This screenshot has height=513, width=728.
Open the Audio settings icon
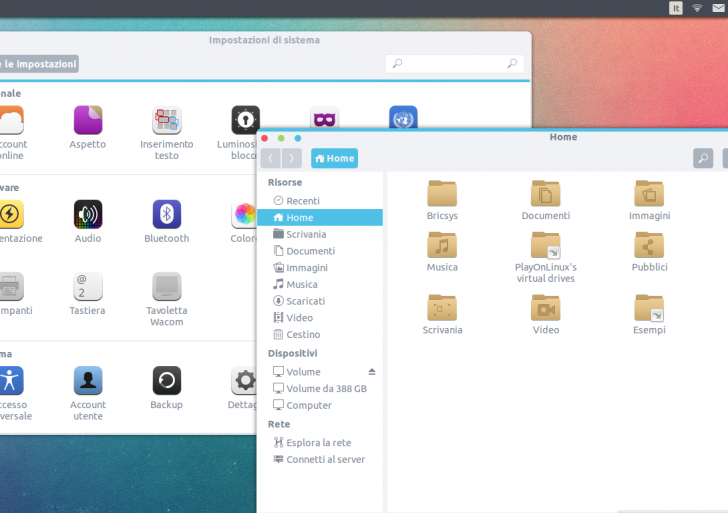(88, 215)
